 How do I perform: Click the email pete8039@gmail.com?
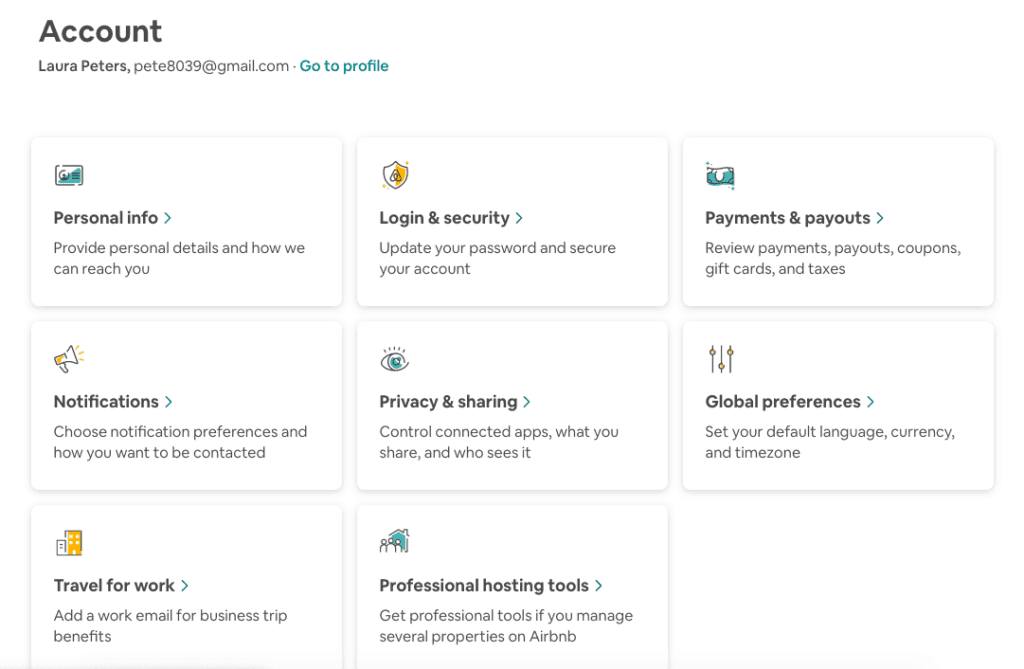coord(212,66)
